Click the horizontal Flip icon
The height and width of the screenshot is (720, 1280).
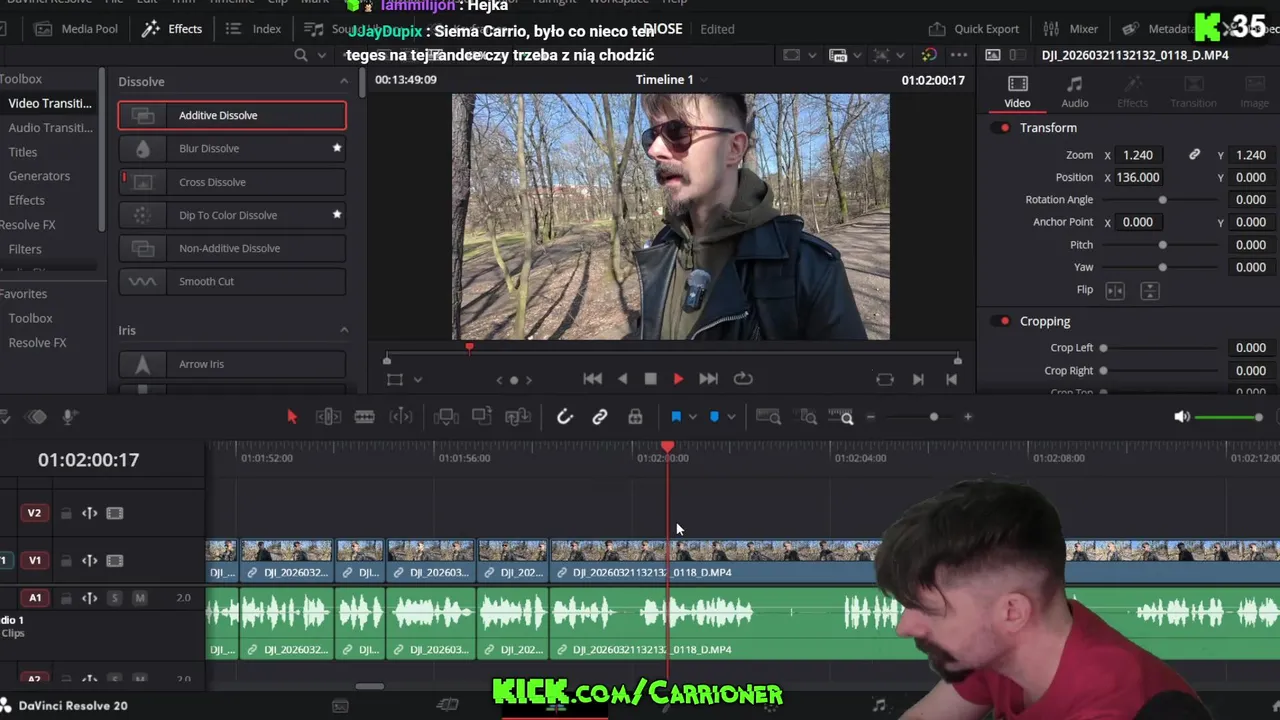(1115, 290)
